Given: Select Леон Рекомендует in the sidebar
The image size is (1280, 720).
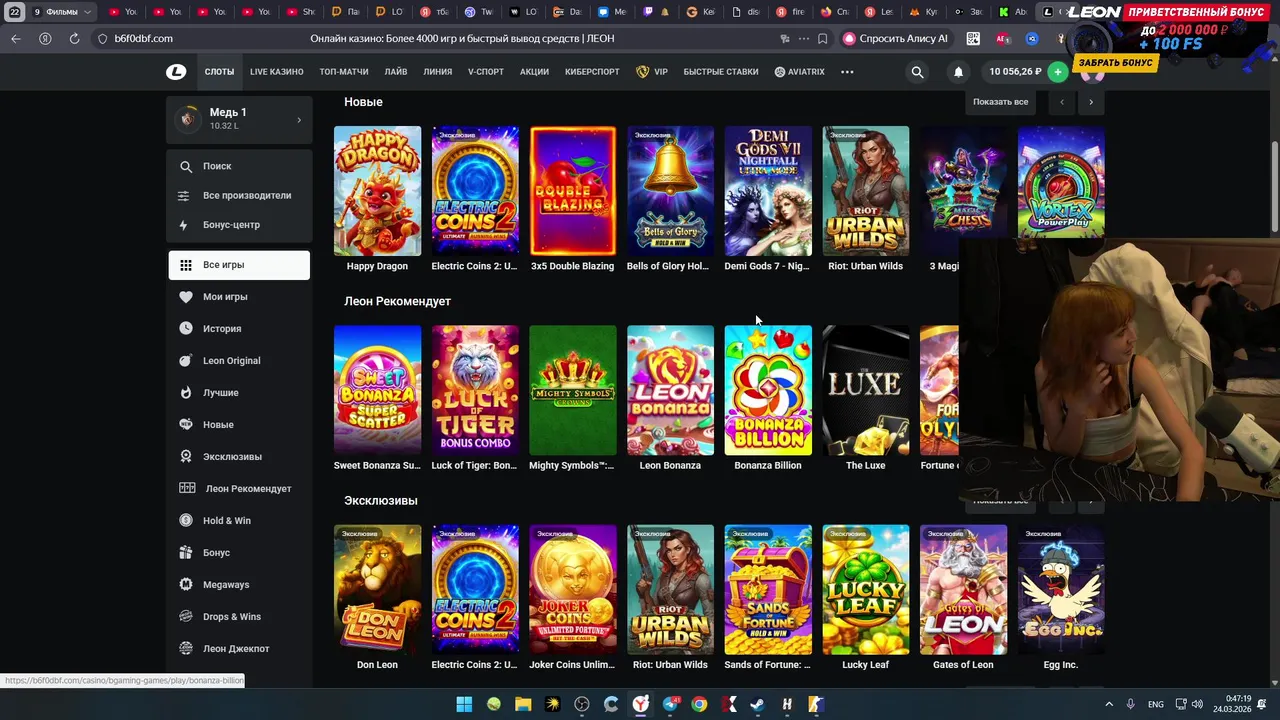Looking at the screenshot, I should [239, 489].
